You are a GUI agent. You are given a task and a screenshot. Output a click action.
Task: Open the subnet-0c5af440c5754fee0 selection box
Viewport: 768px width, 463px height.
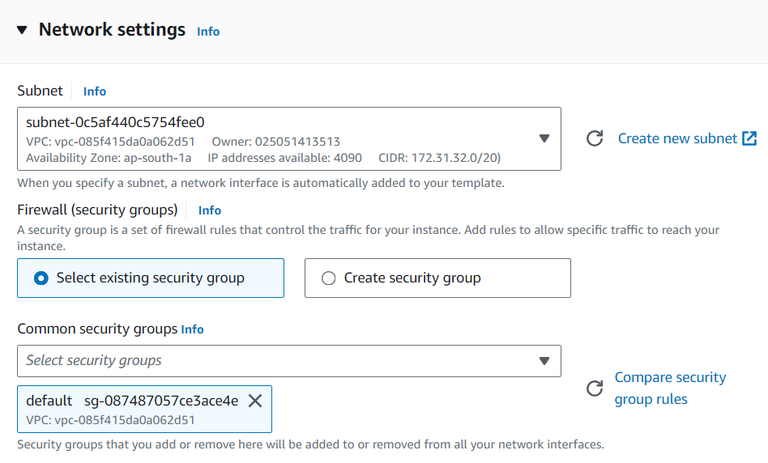coord(280,139)
